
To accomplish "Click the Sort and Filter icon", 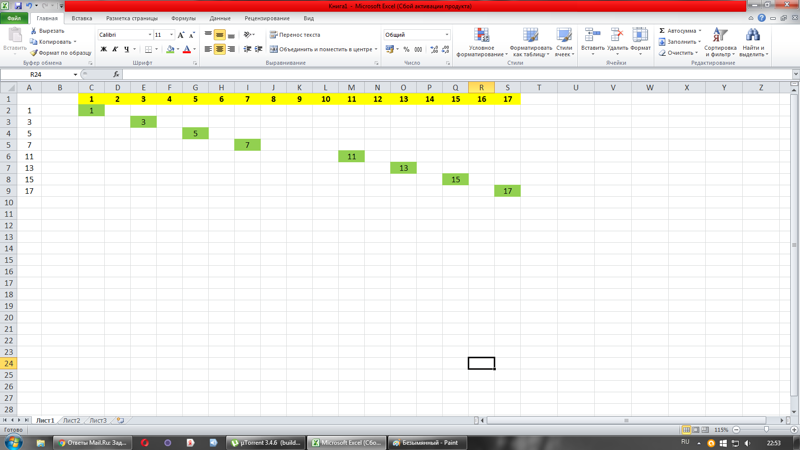I will click(719, 36).
